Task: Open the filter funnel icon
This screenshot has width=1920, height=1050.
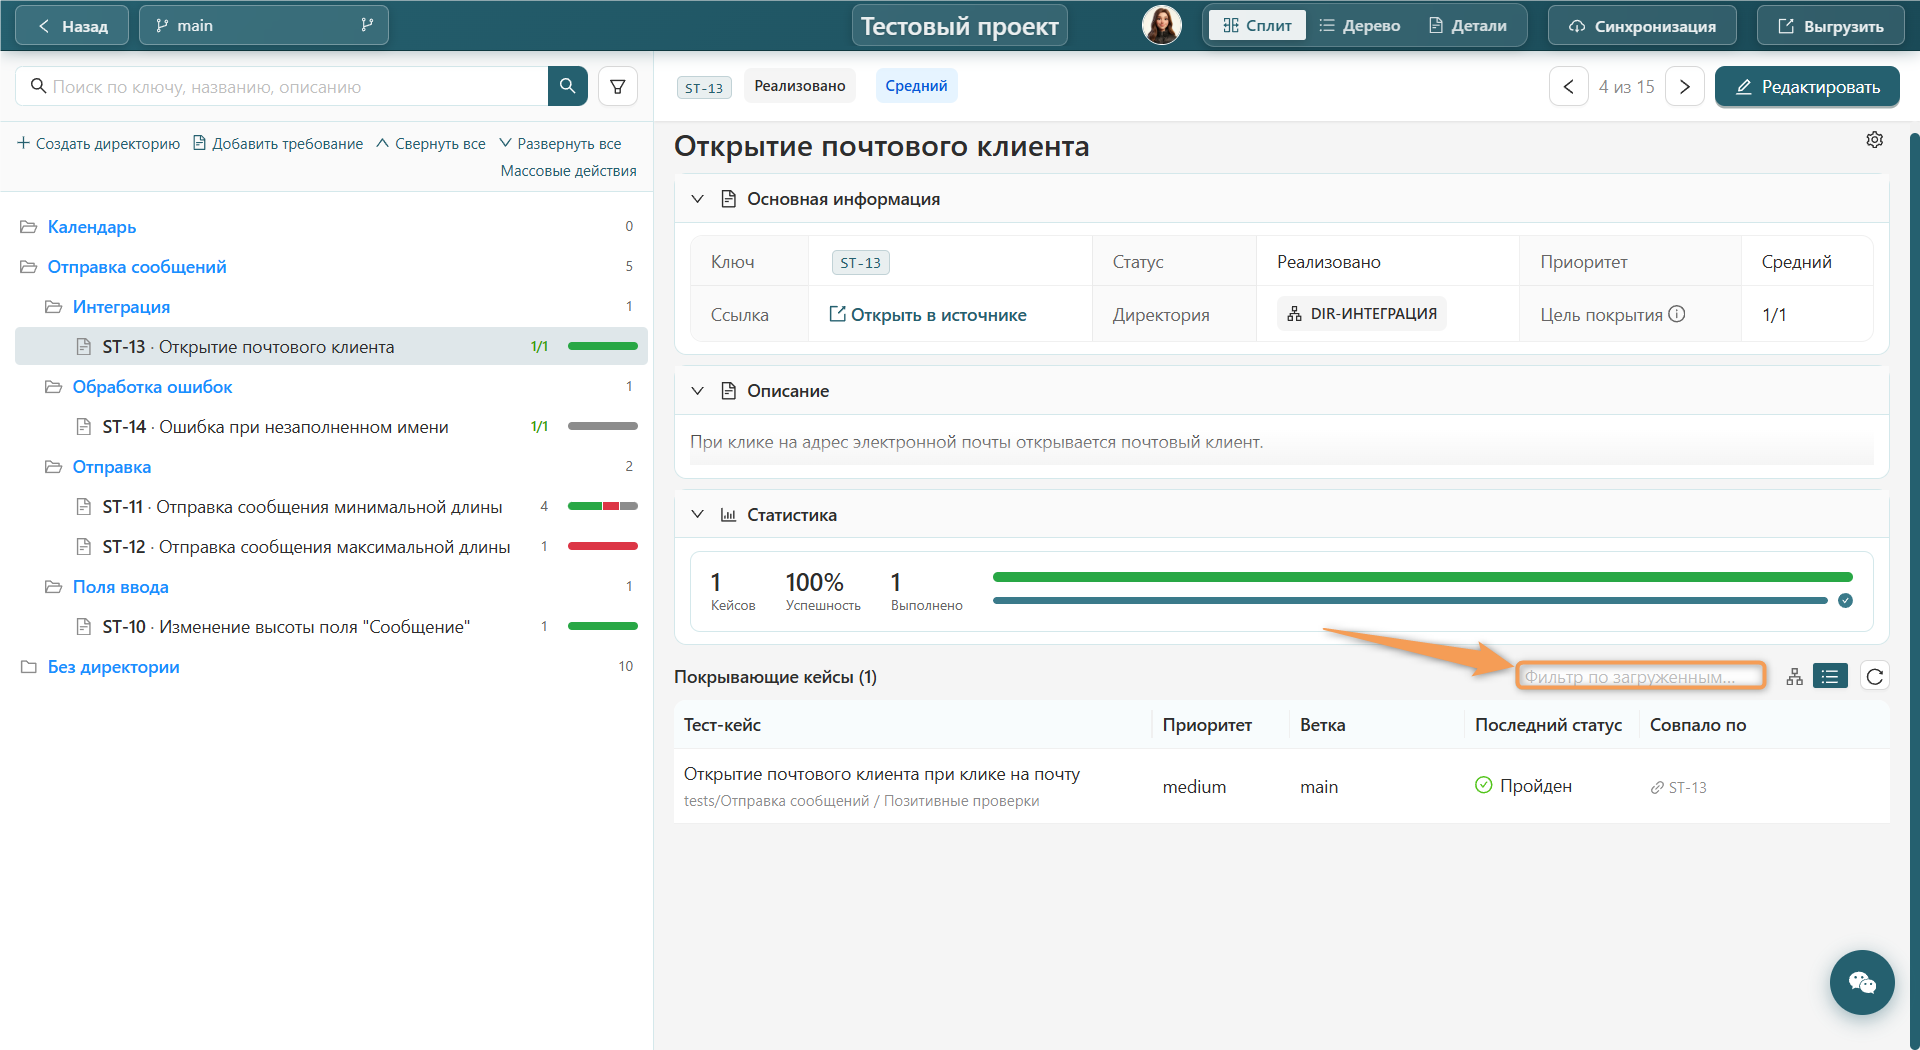Action: pos(618,86)
